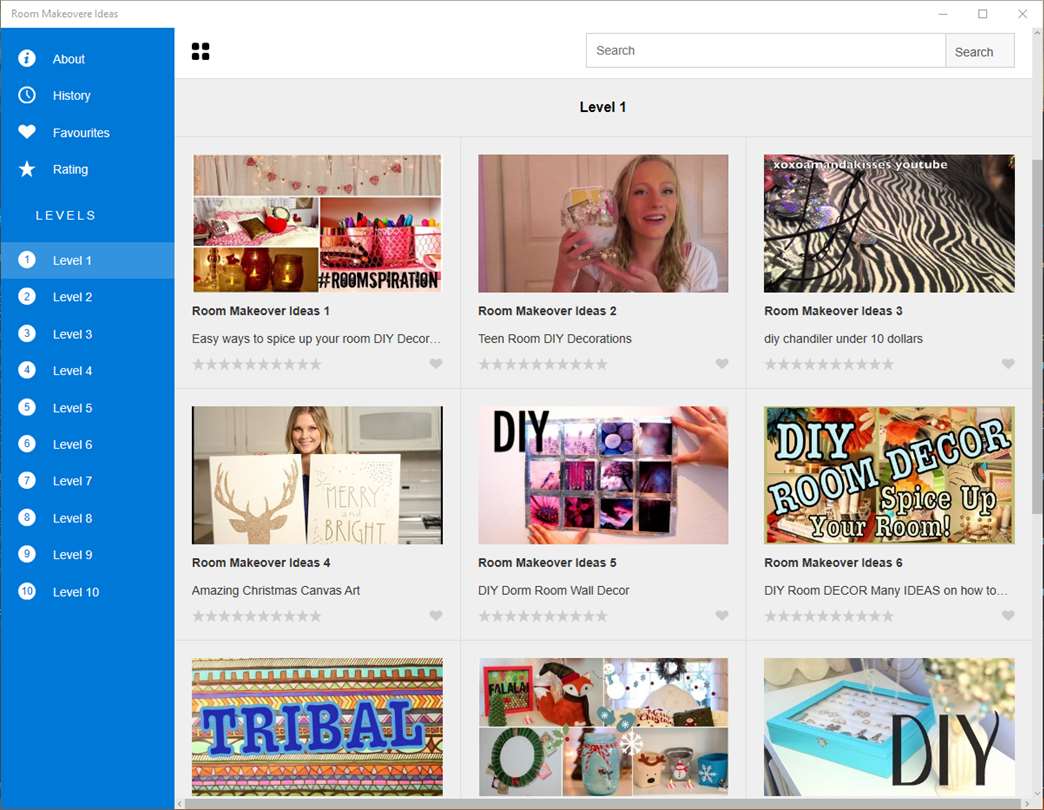Click the Search button

coord(979,51)
